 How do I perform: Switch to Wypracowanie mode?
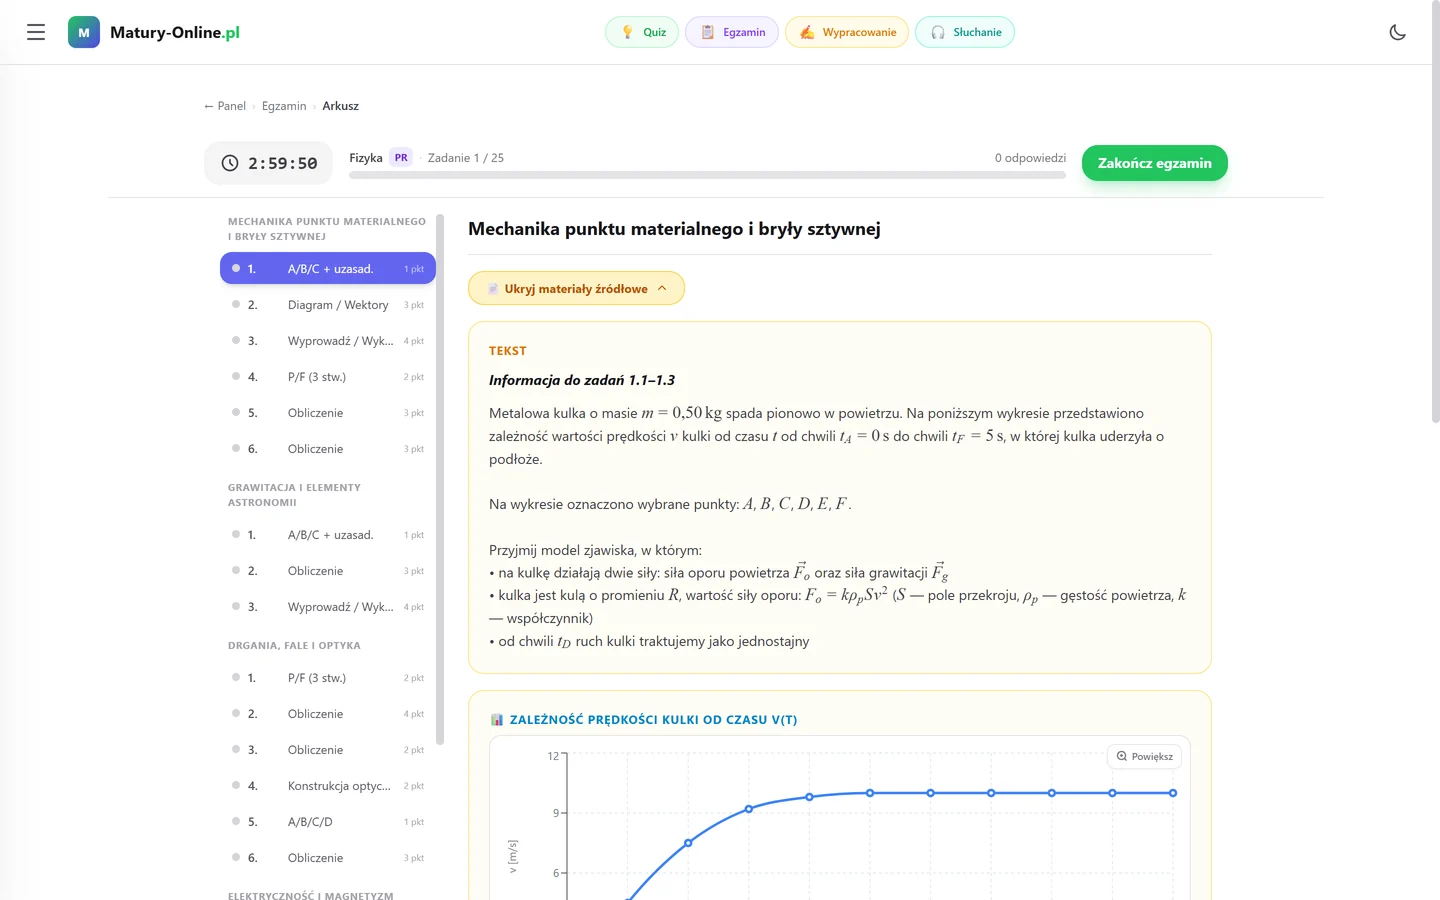pos(847,32)
